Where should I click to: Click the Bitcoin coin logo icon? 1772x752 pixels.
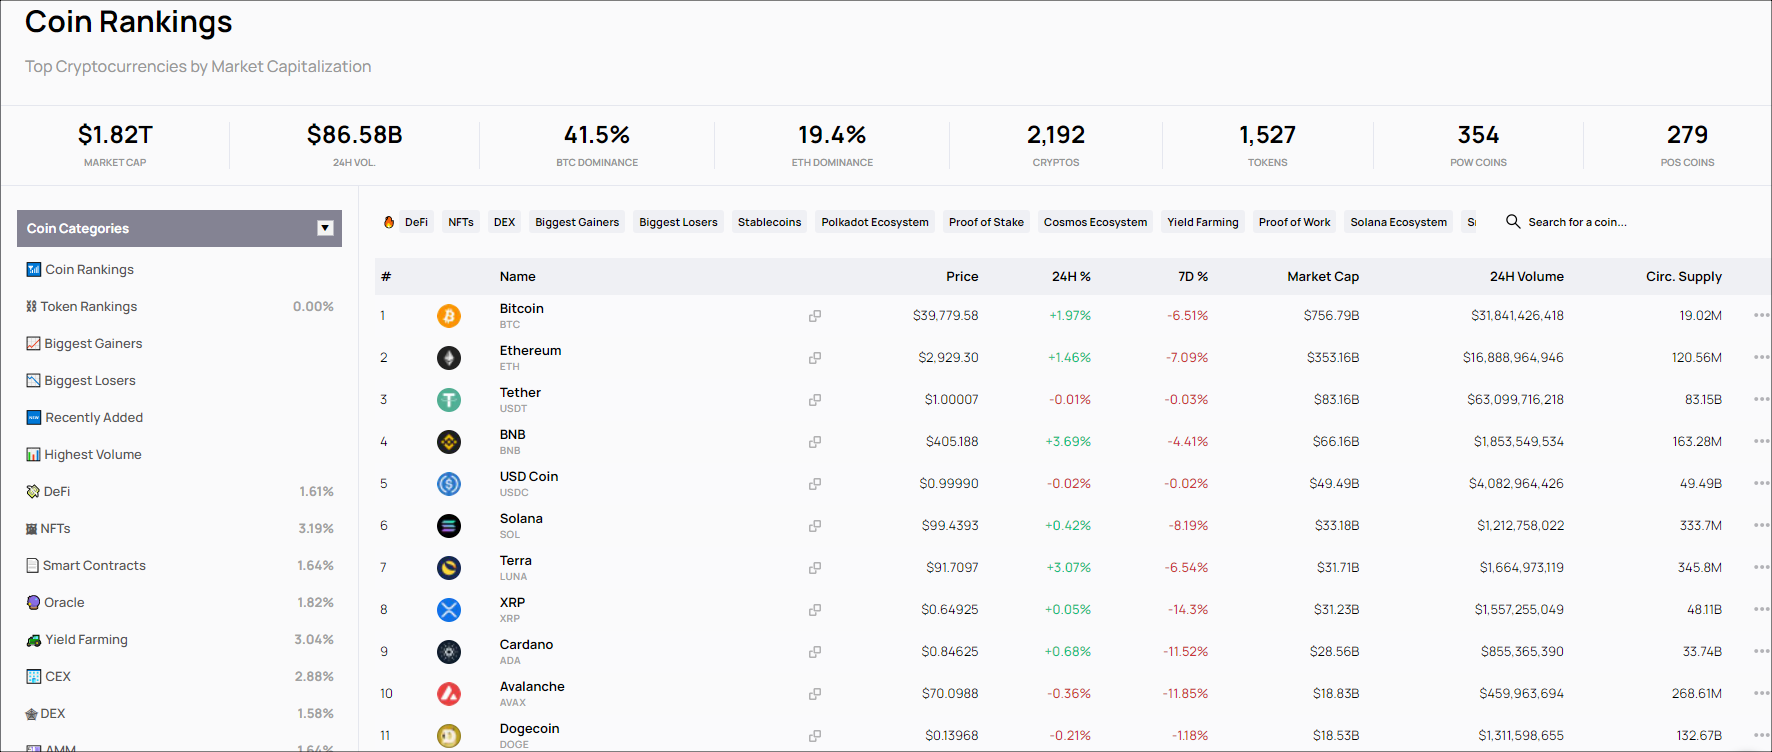click(449, 316)
